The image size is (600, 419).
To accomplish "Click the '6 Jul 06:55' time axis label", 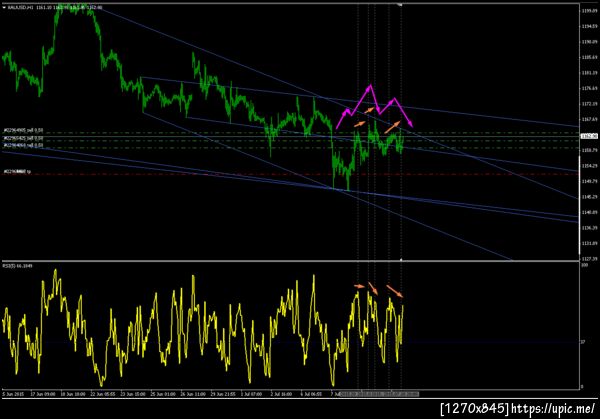I will [311, 394].
